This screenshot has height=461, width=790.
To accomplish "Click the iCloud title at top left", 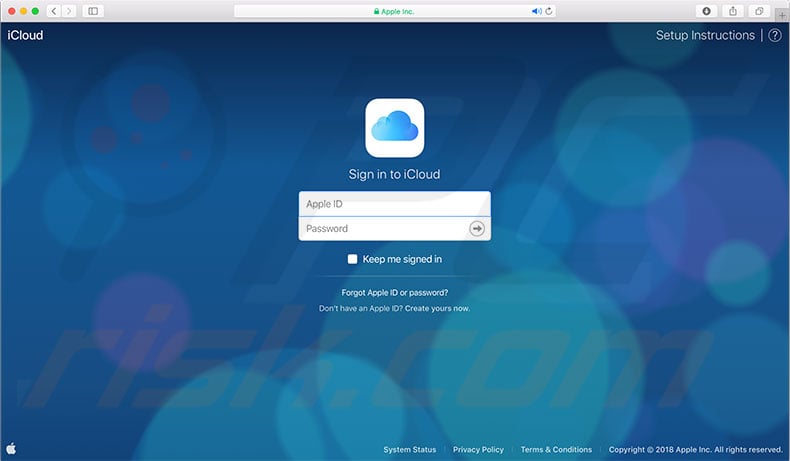I will click(25, 35).
